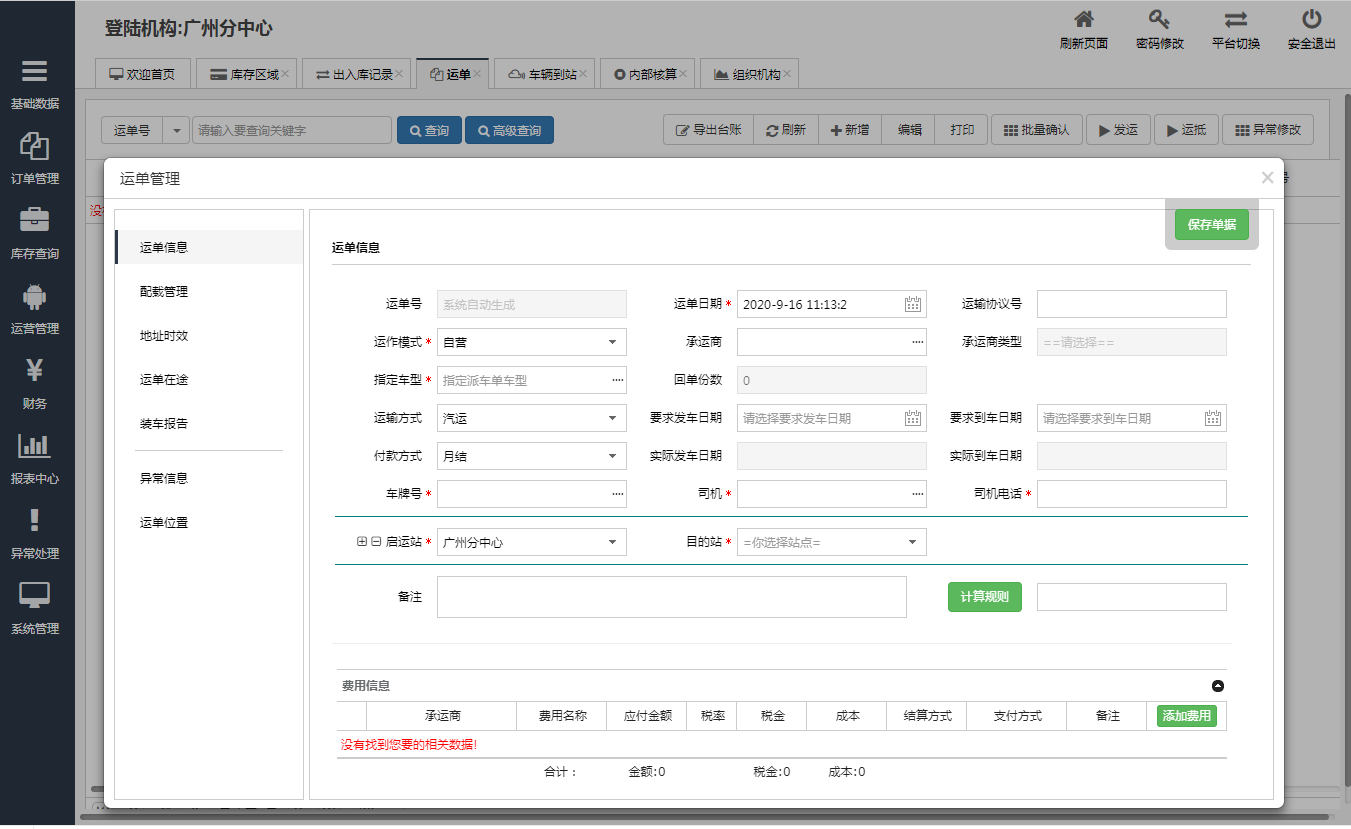Click ellipsis lookup for 司机 field
The width and height of the screenshot is (1351, 829).
pos(917,494)
